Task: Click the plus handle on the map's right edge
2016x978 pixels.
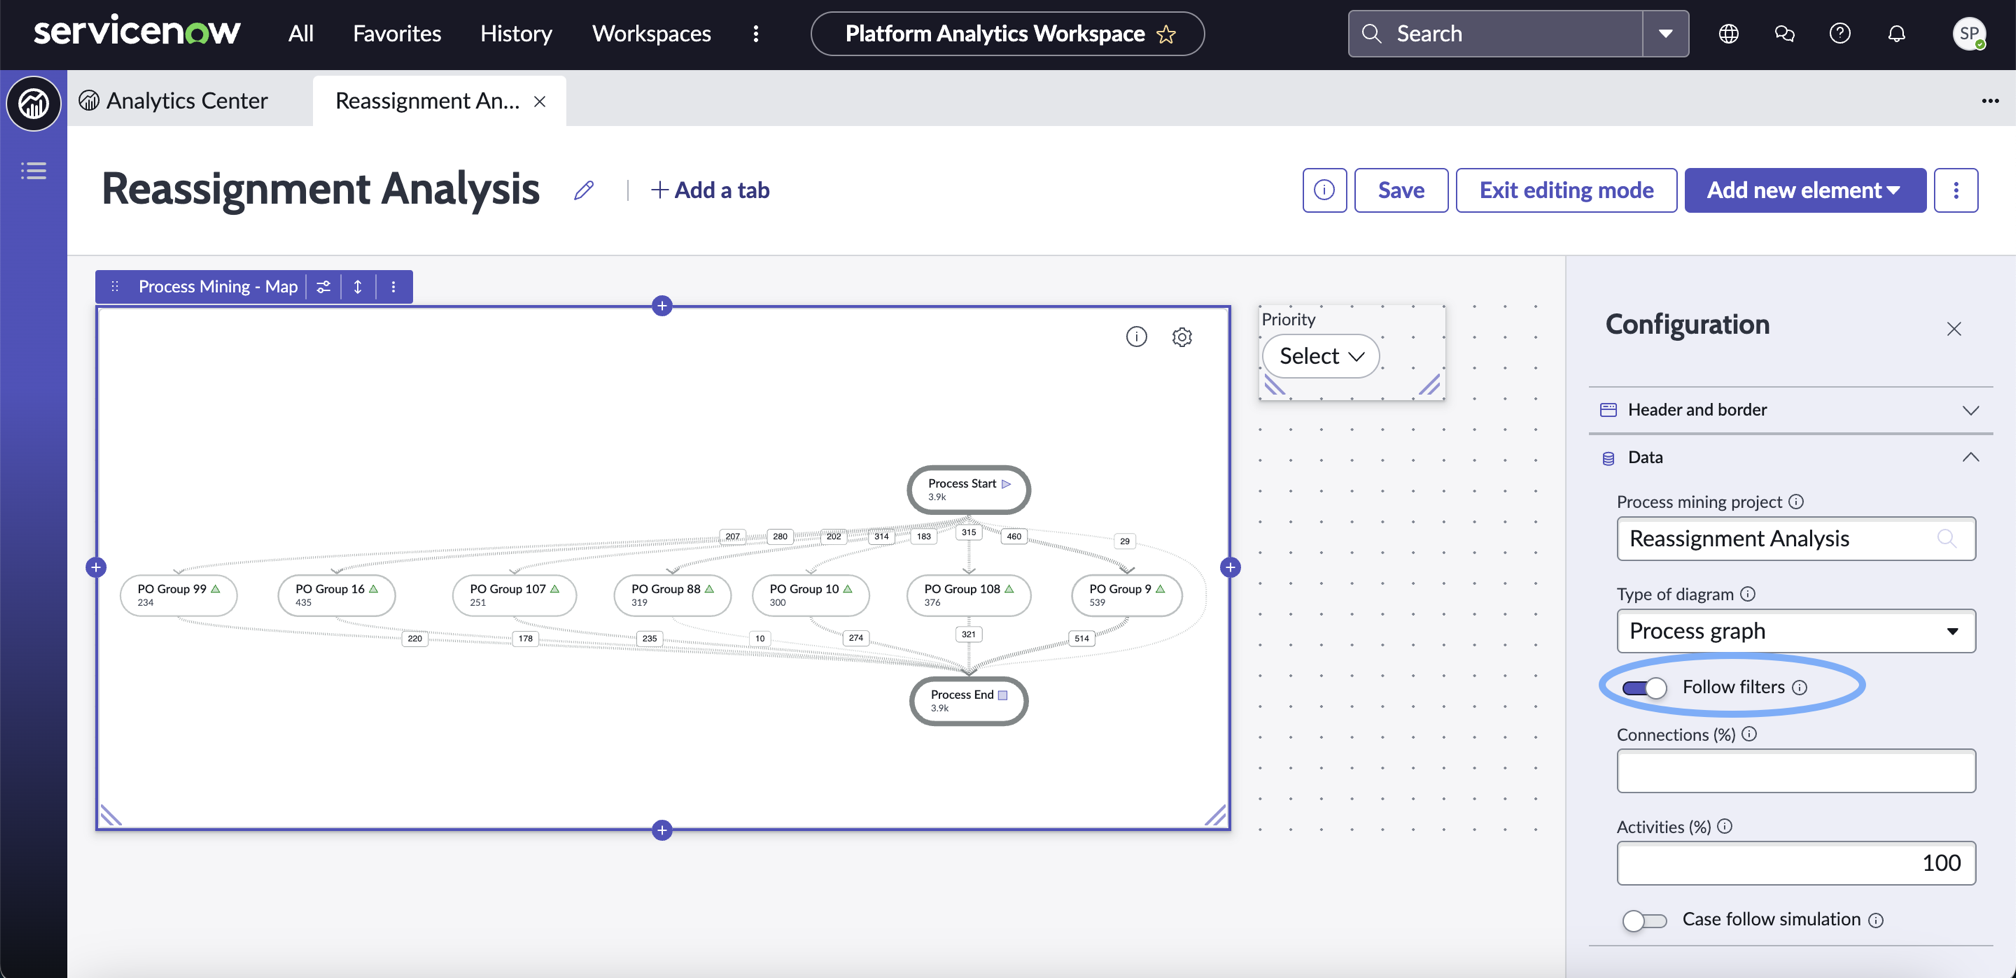Action: coord(1230,568)
